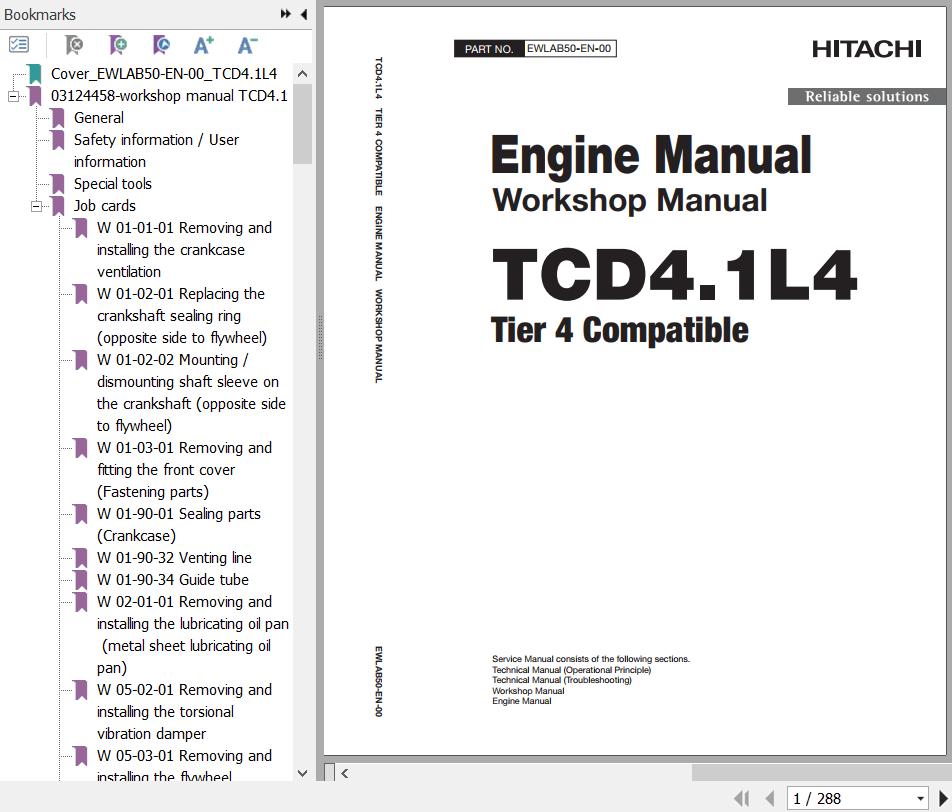Open the Cover_EWLAB50-EN-00_TCD4.1L4 bookmark
The width and height of the screenshot is (952, 812).
[x=164, y=73]
